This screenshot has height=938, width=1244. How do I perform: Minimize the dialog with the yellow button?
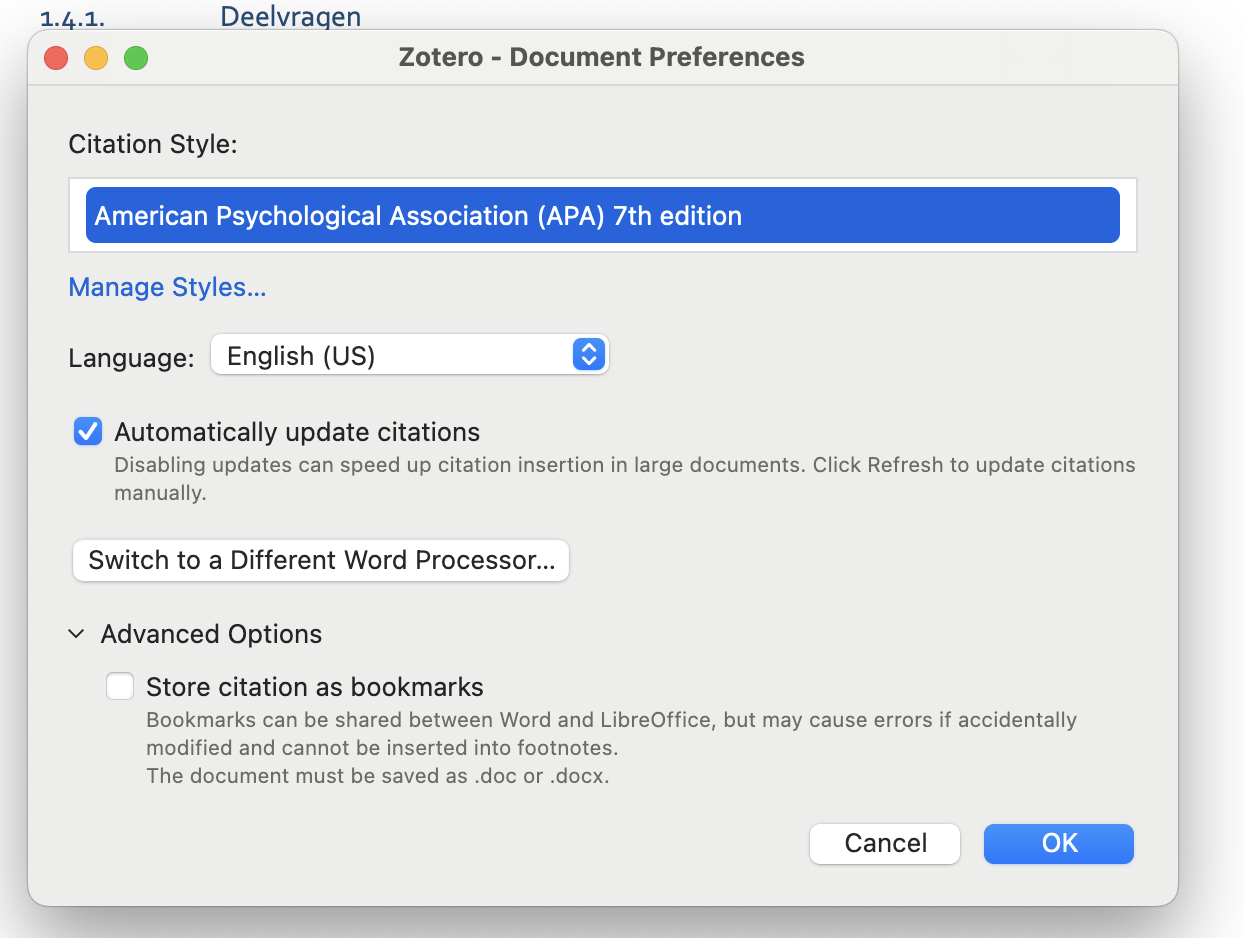pyautogui.click(x=96, y=58)
